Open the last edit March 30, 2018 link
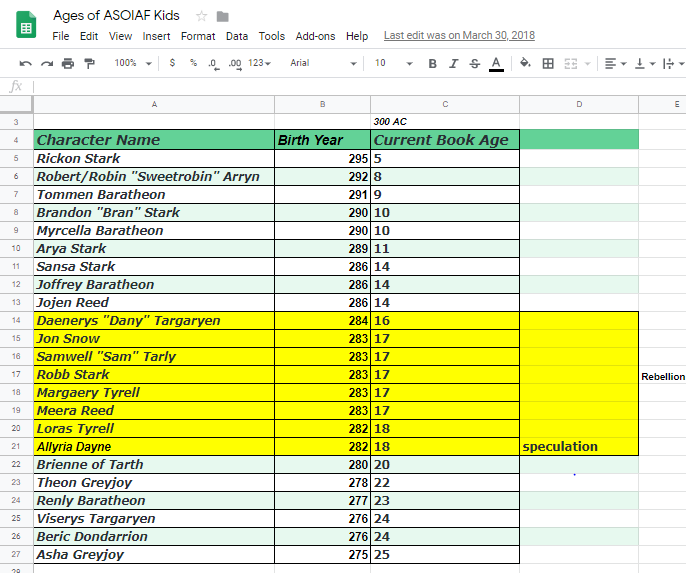The height and width of the screenshot is (573, 686). (459, 35)
